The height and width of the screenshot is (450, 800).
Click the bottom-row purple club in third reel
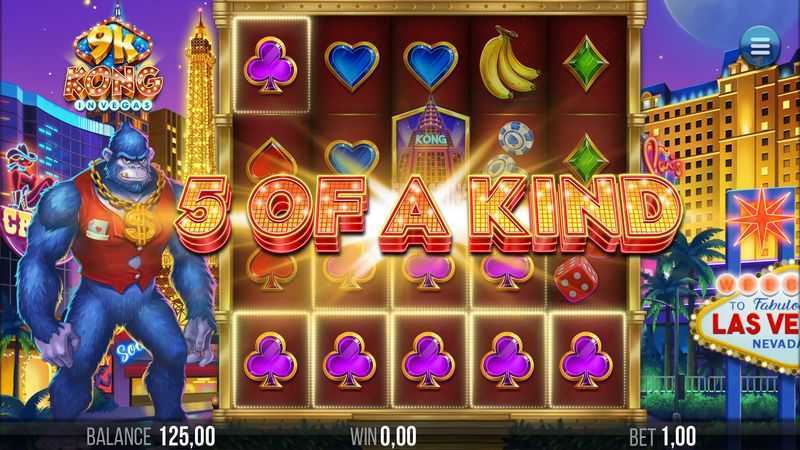(x=428, y=360)
